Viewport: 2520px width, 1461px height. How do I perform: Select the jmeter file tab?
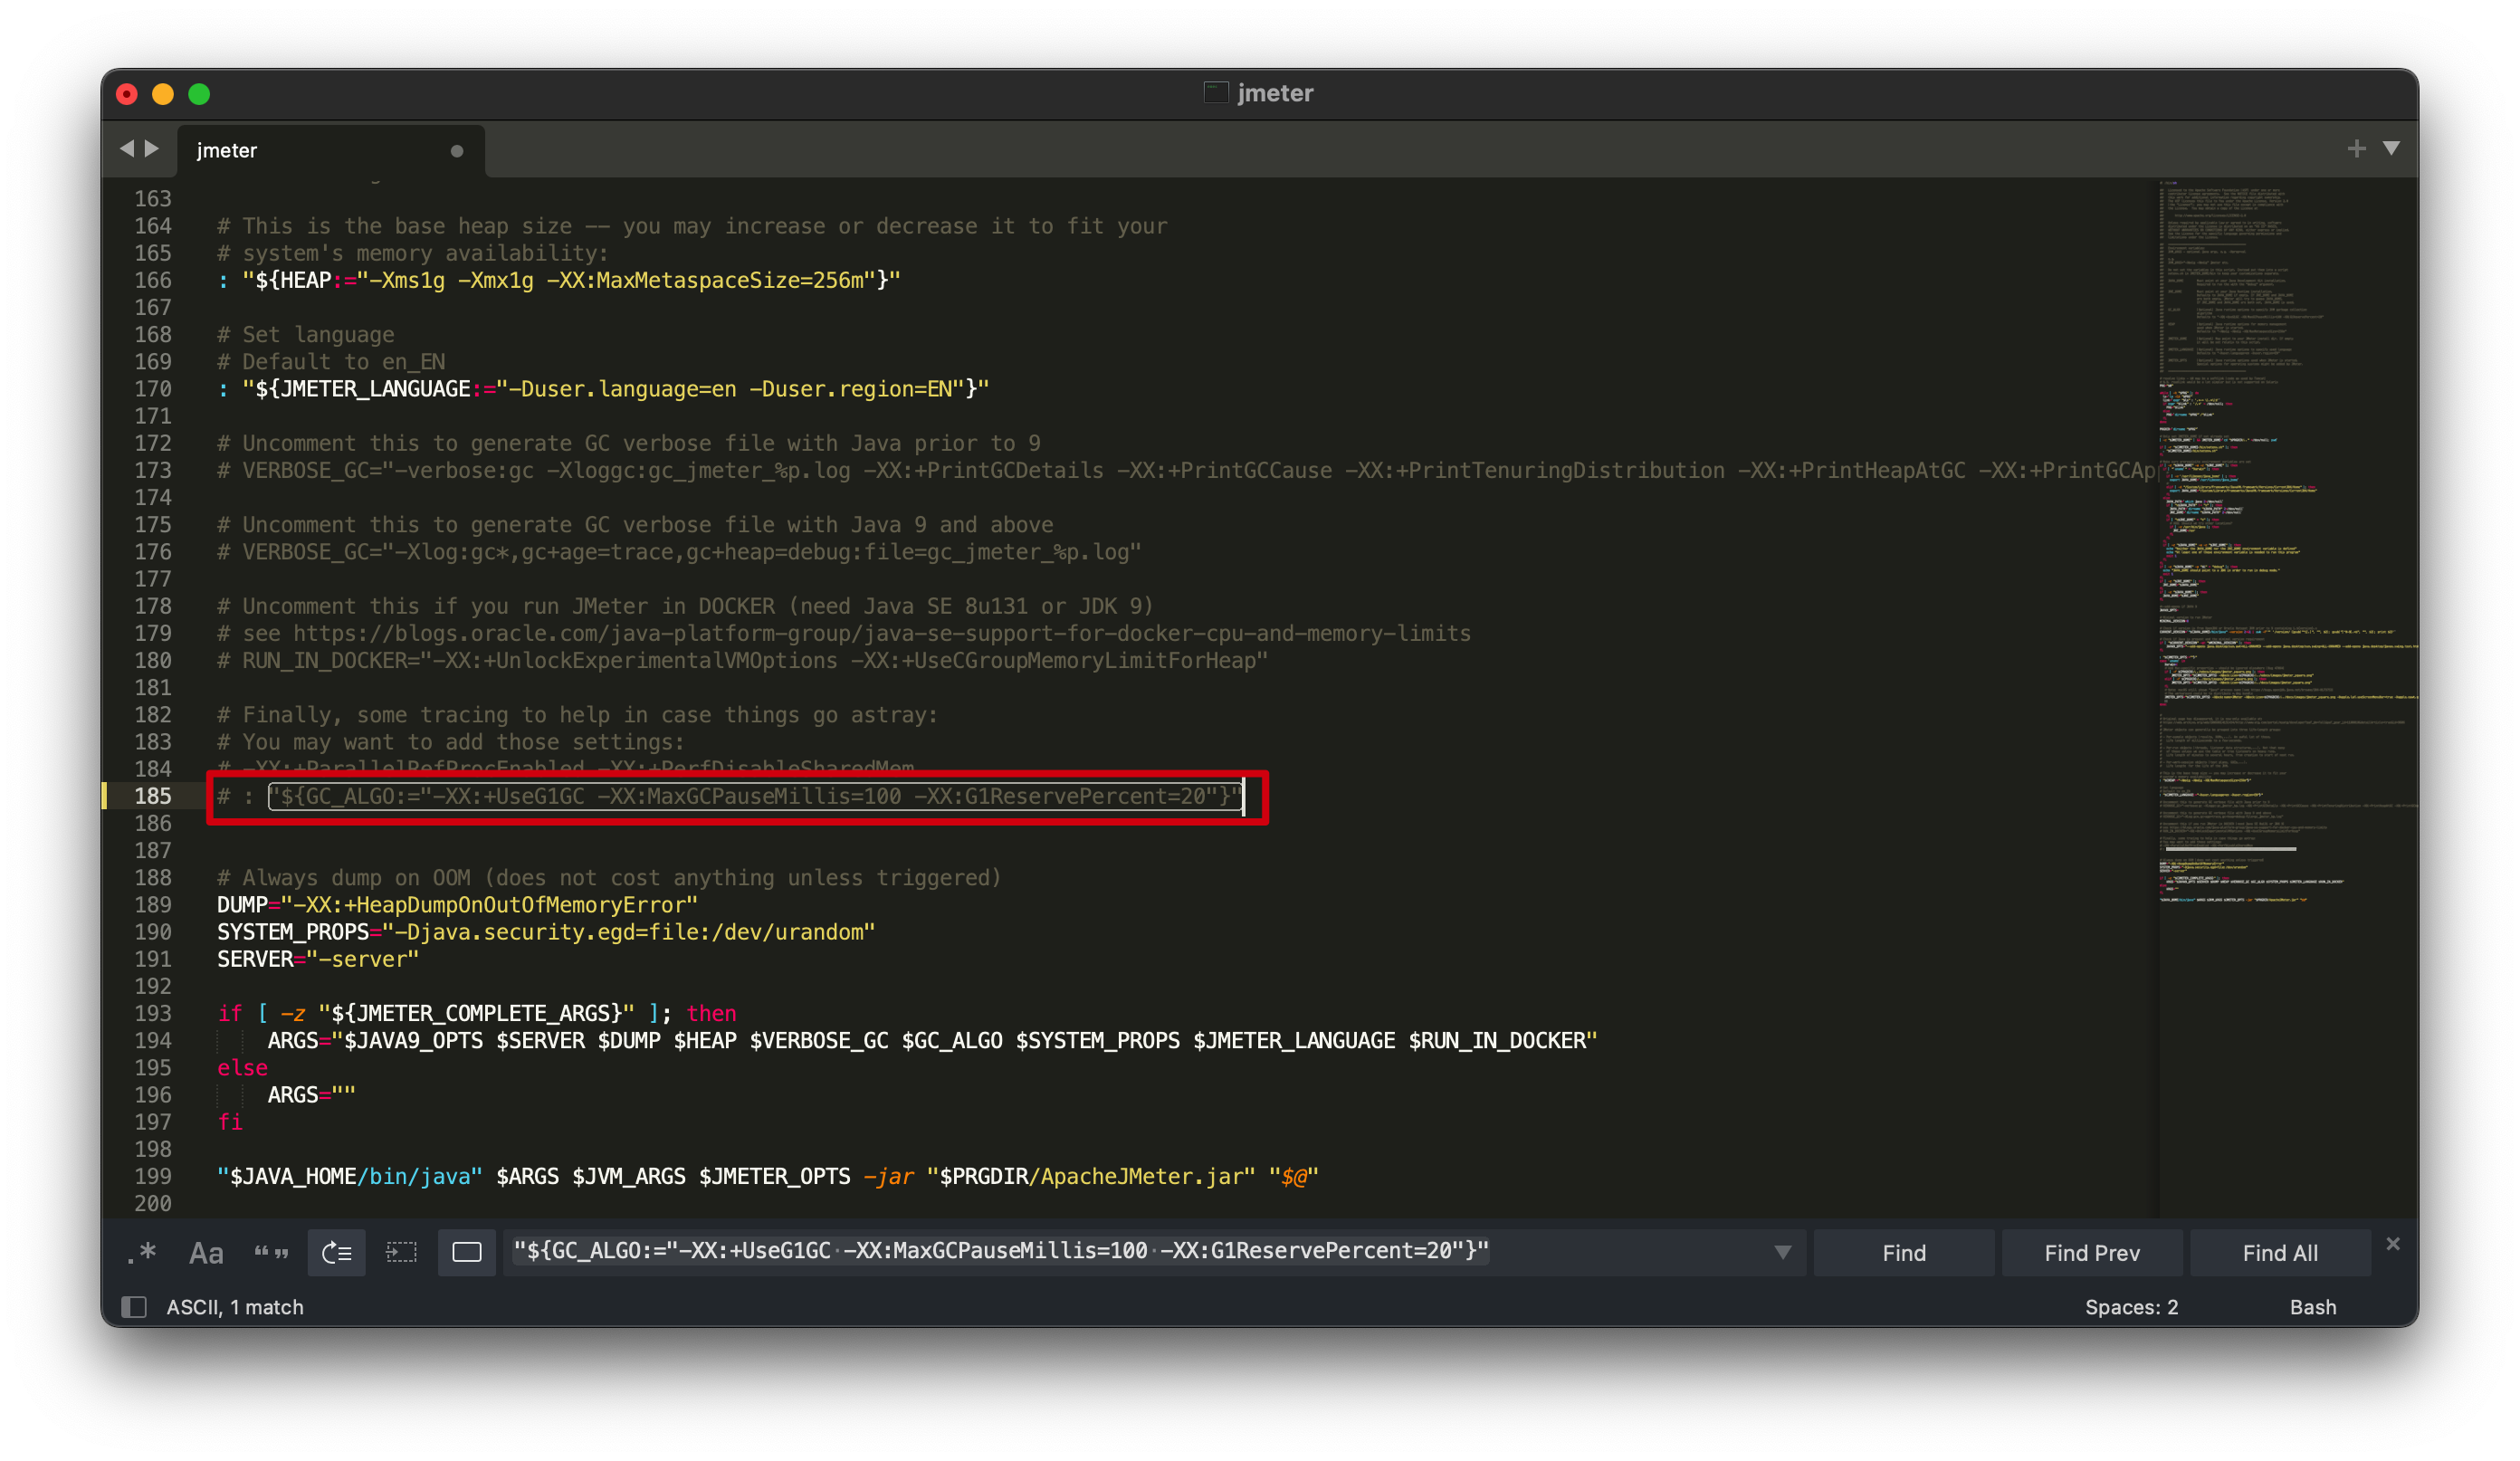coord(331,151)
